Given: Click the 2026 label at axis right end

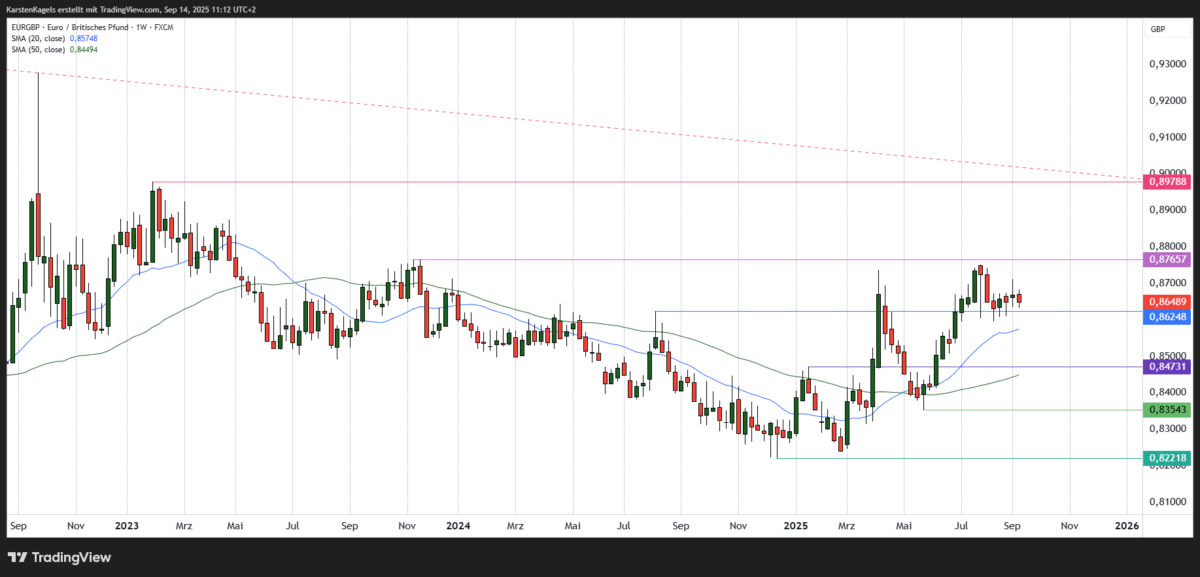Looking at the screenshot, I should pyautogui.click(x=1127, y=525).
